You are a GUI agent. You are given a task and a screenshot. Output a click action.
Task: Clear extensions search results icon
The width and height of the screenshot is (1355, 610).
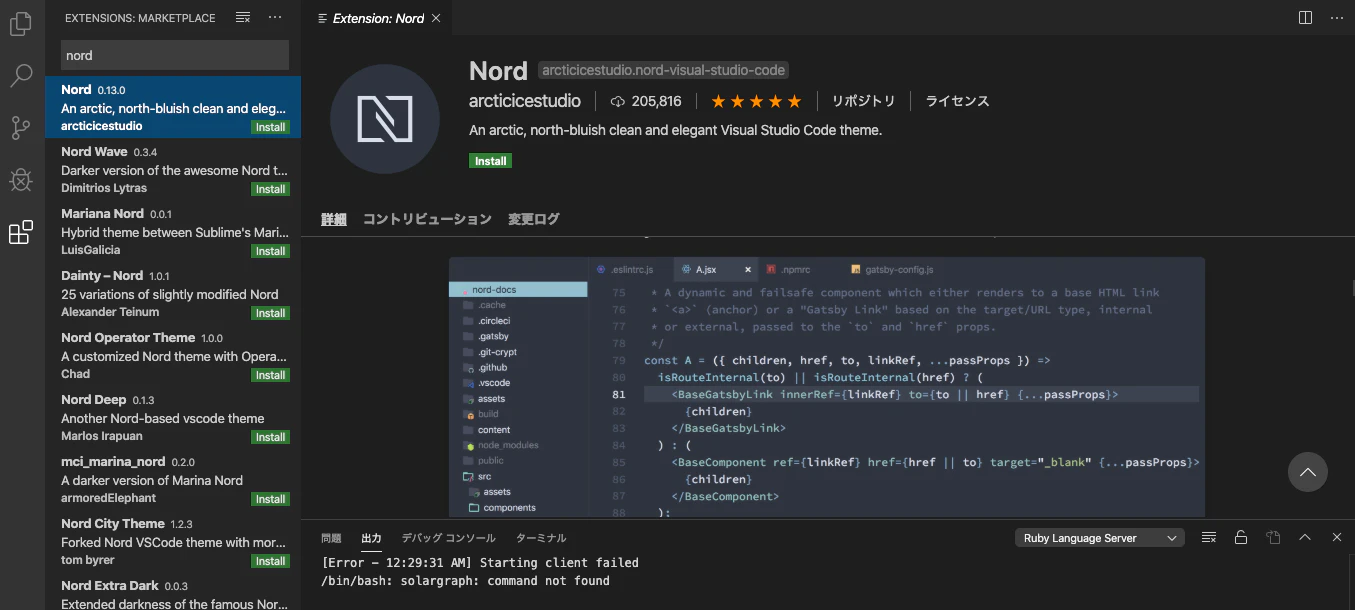243,18
